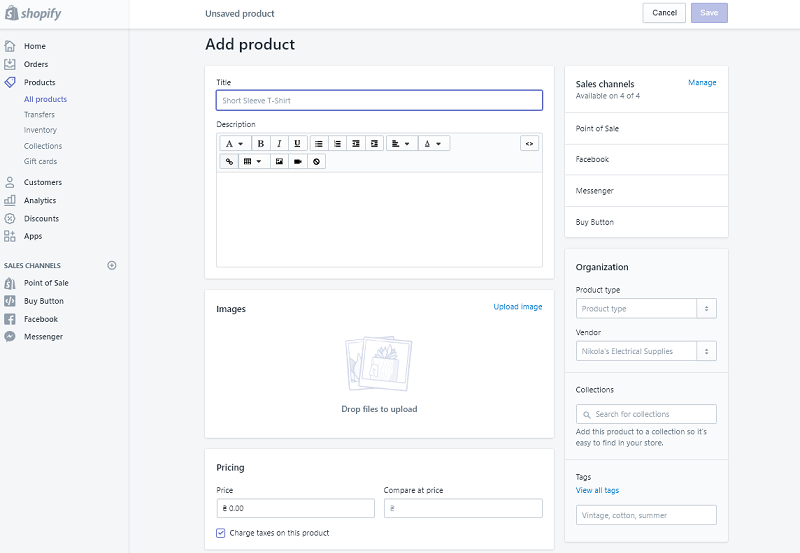The height and width of the screenshot is (553, 800).
Task: Click the underline formatting icon
Action: point(297,144)
